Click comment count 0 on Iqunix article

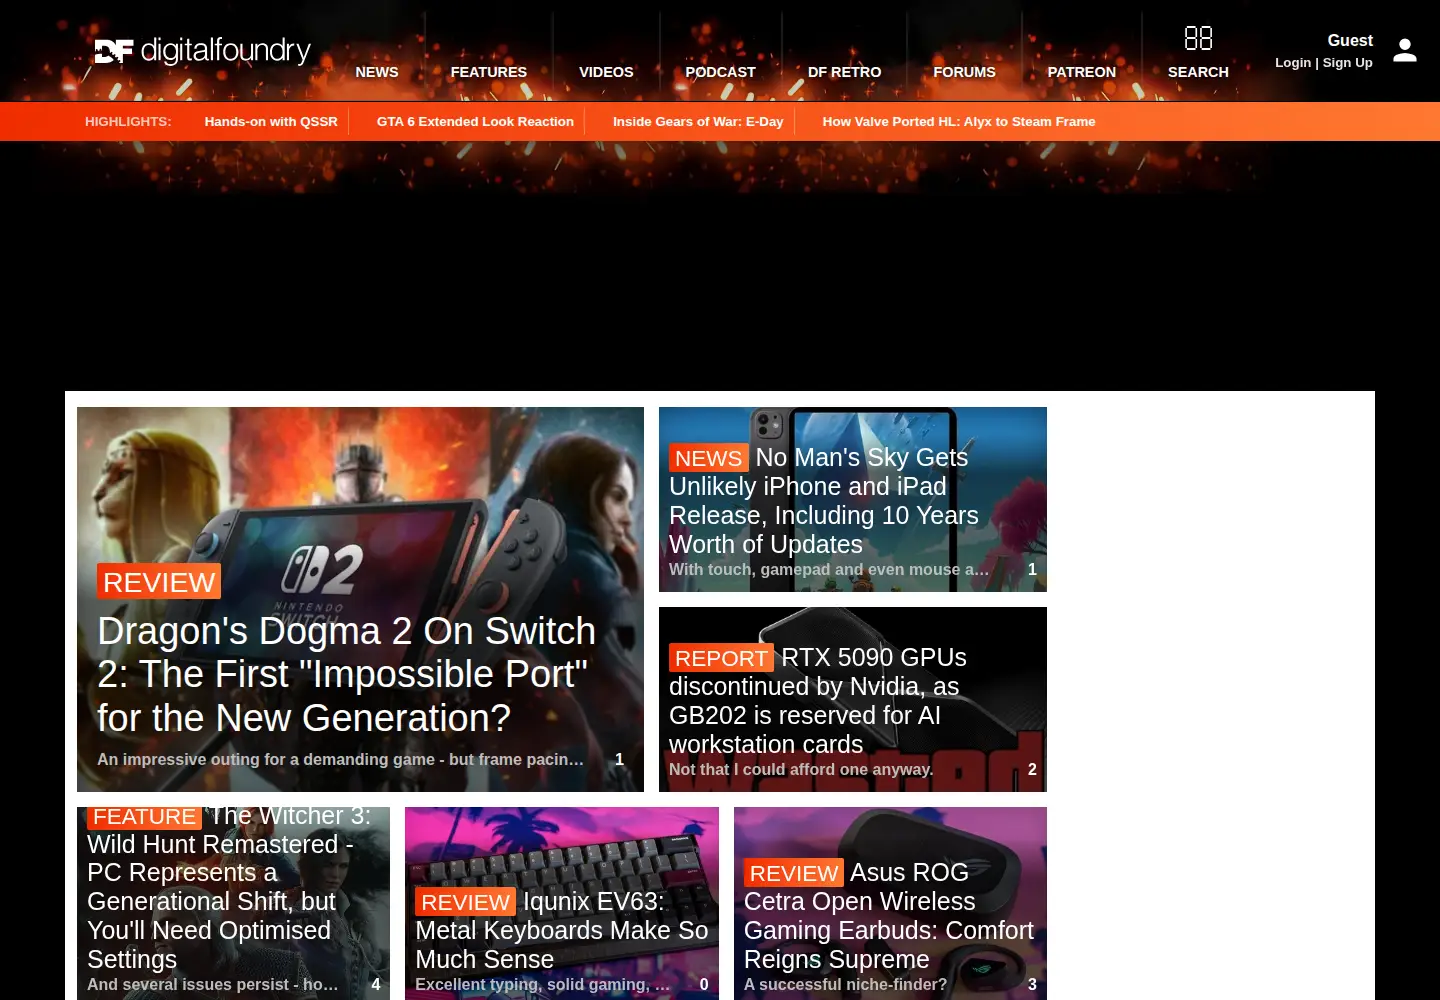pyautogui.click(x=704, y=985)
